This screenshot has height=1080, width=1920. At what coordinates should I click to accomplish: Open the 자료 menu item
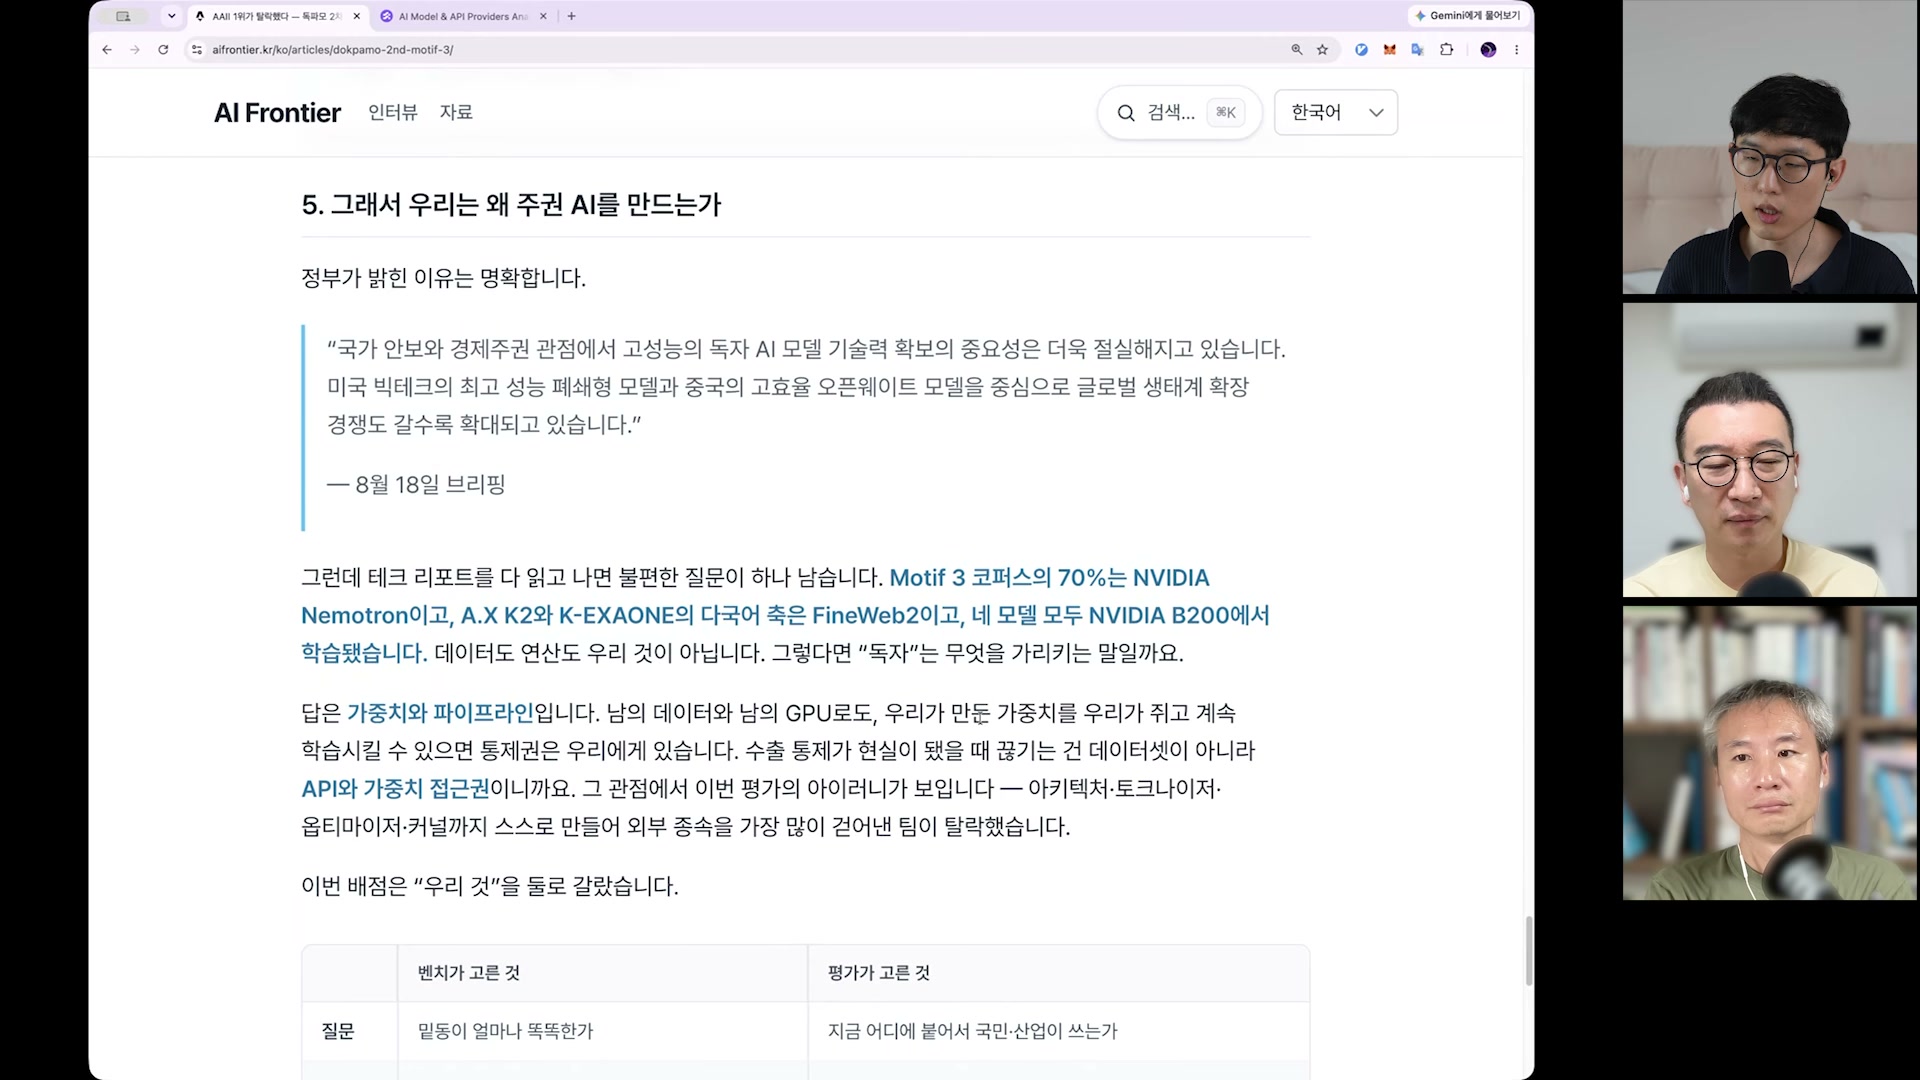[x=456, y=112]
